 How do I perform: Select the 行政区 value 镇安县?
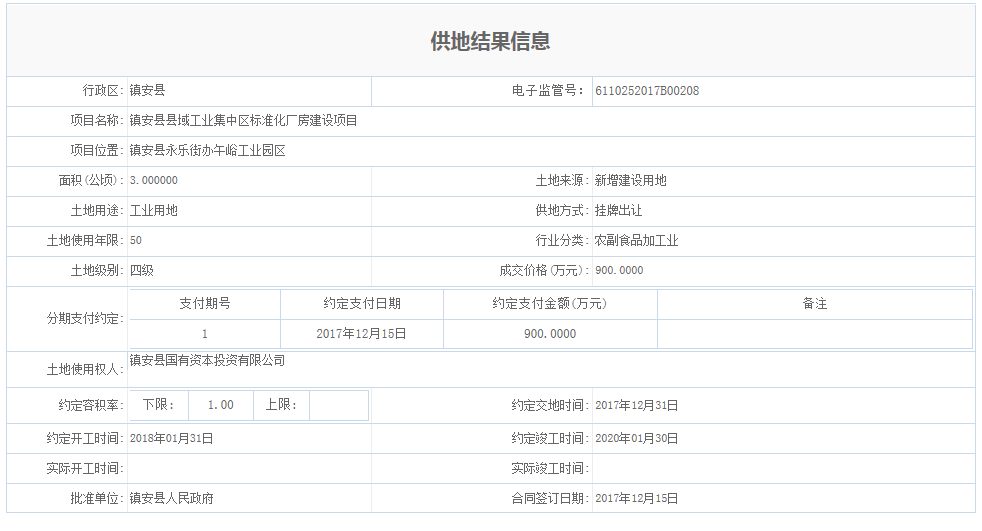147,90
